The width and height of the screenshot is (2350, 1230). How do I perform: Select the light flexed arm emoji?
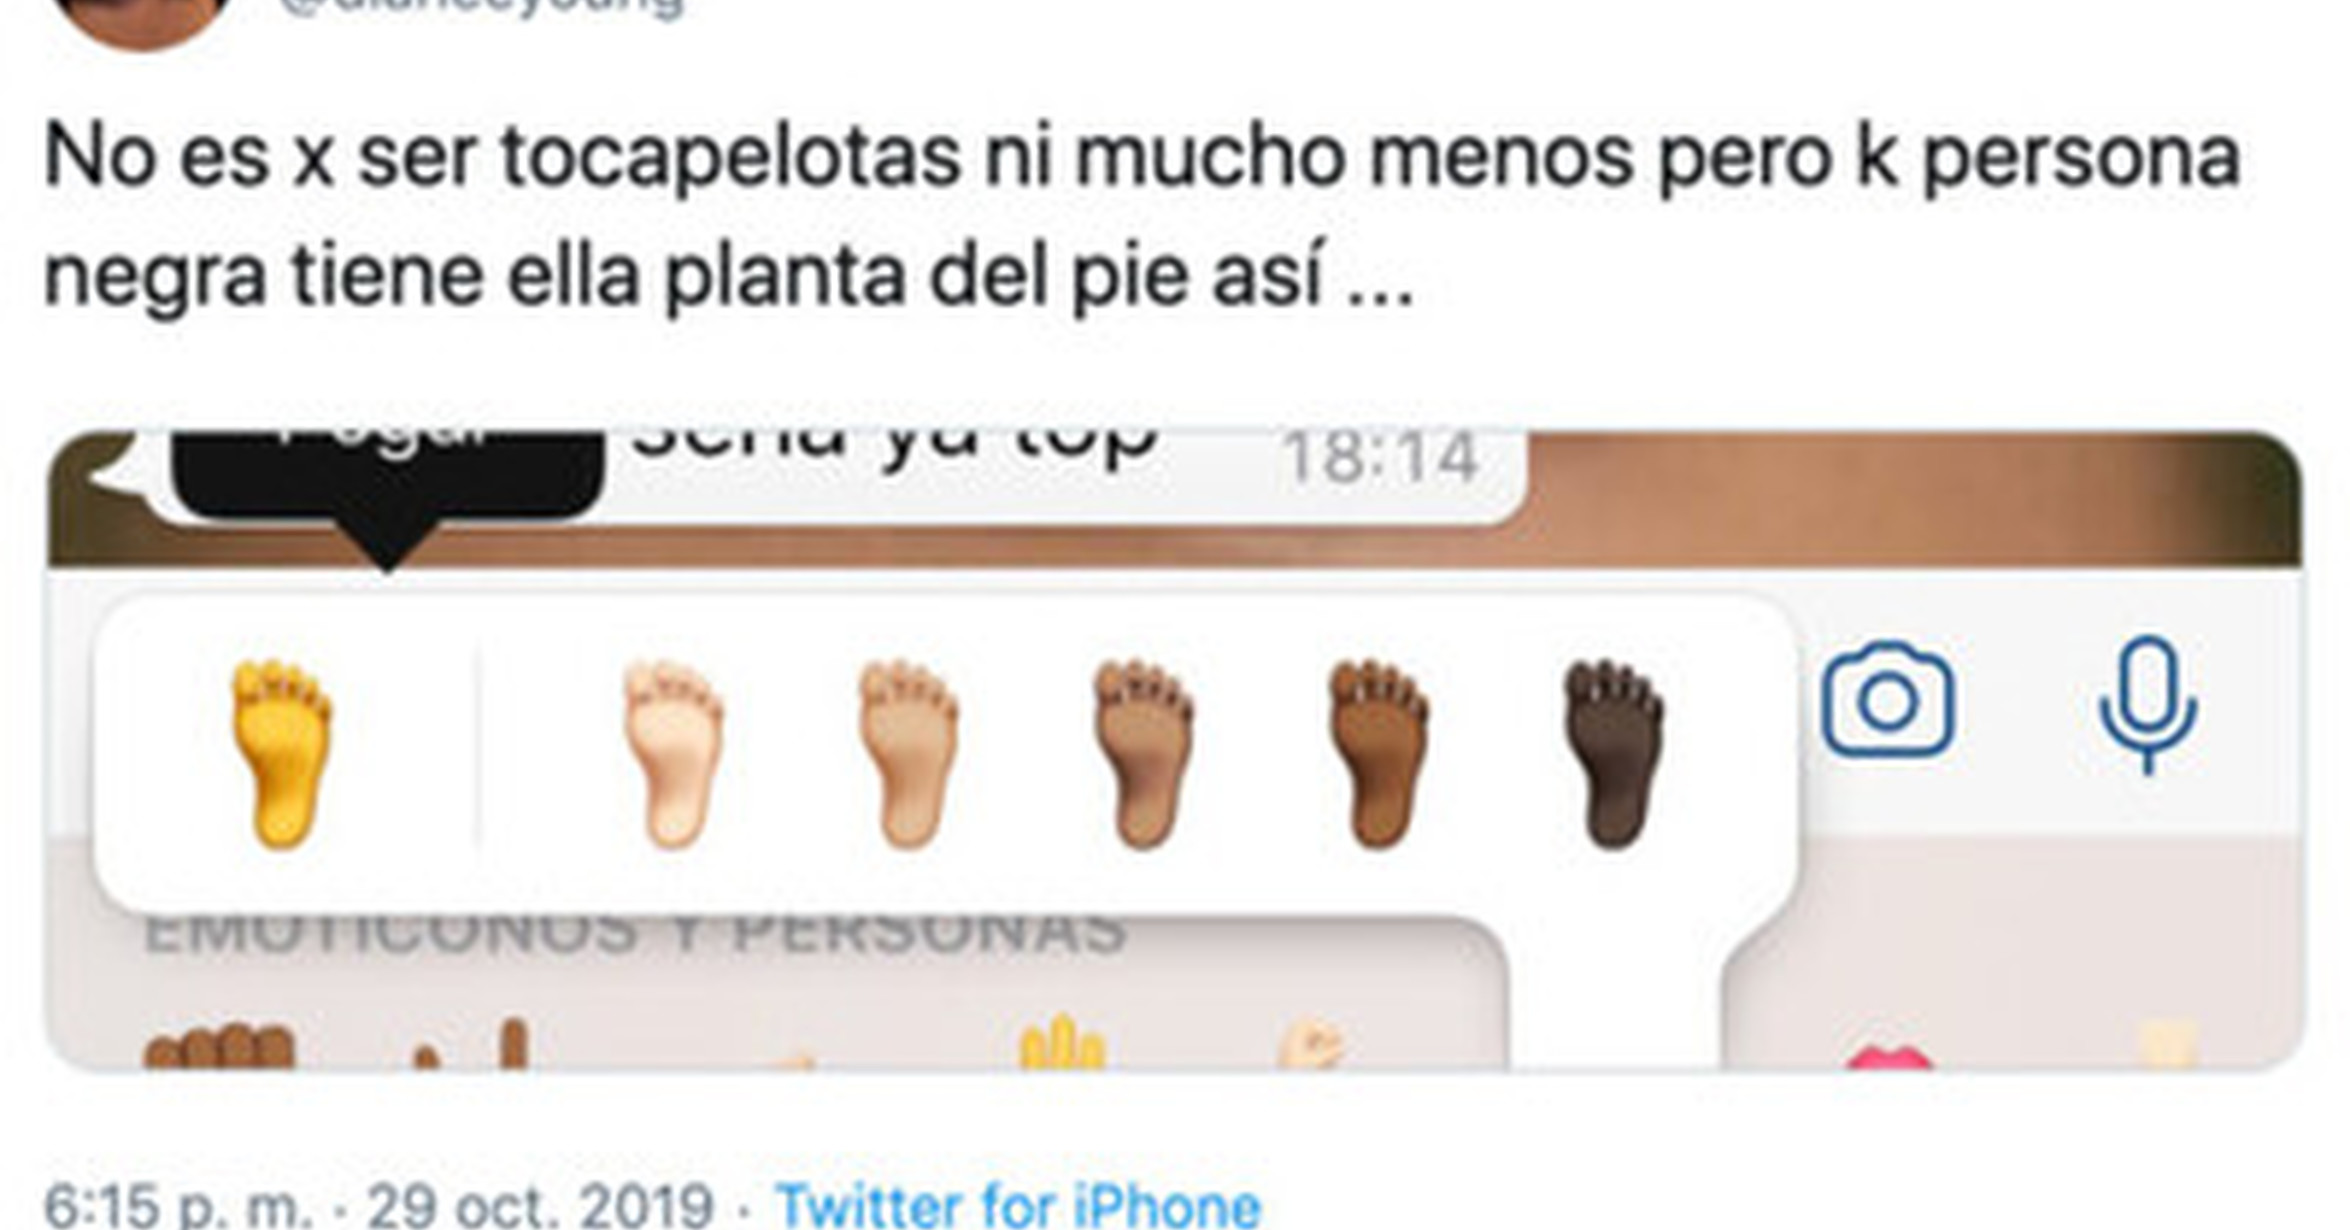click(1312, 1045)
